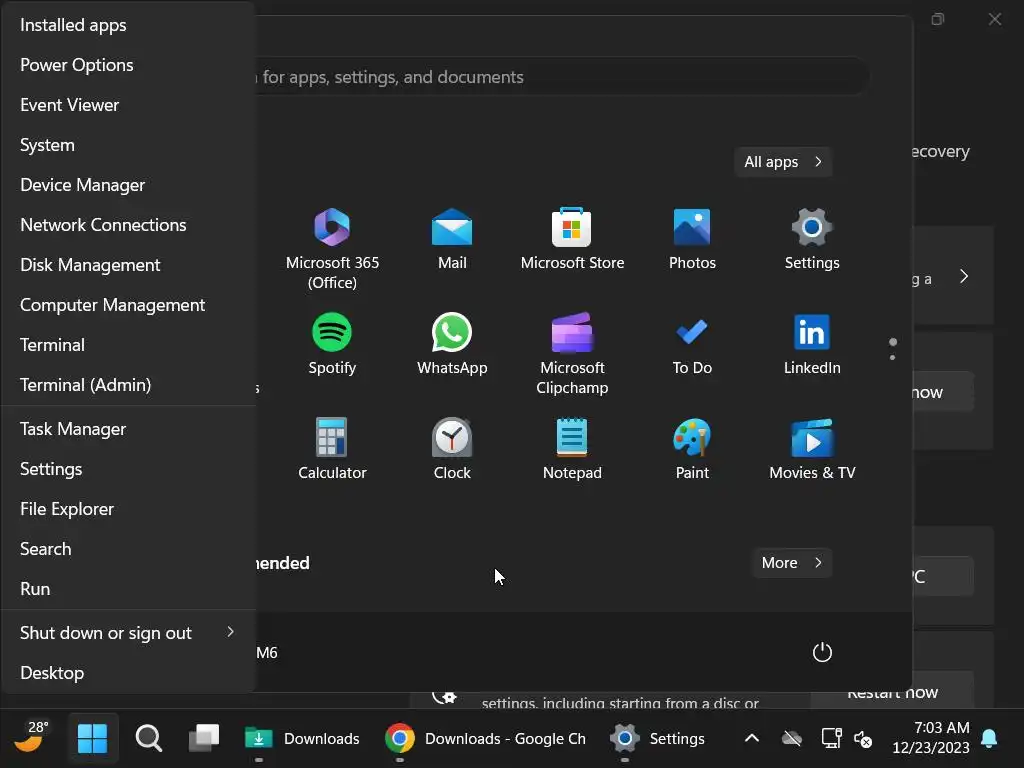Click the muted volume tray icon
The image size is (1024, 768).
[863, 739]
